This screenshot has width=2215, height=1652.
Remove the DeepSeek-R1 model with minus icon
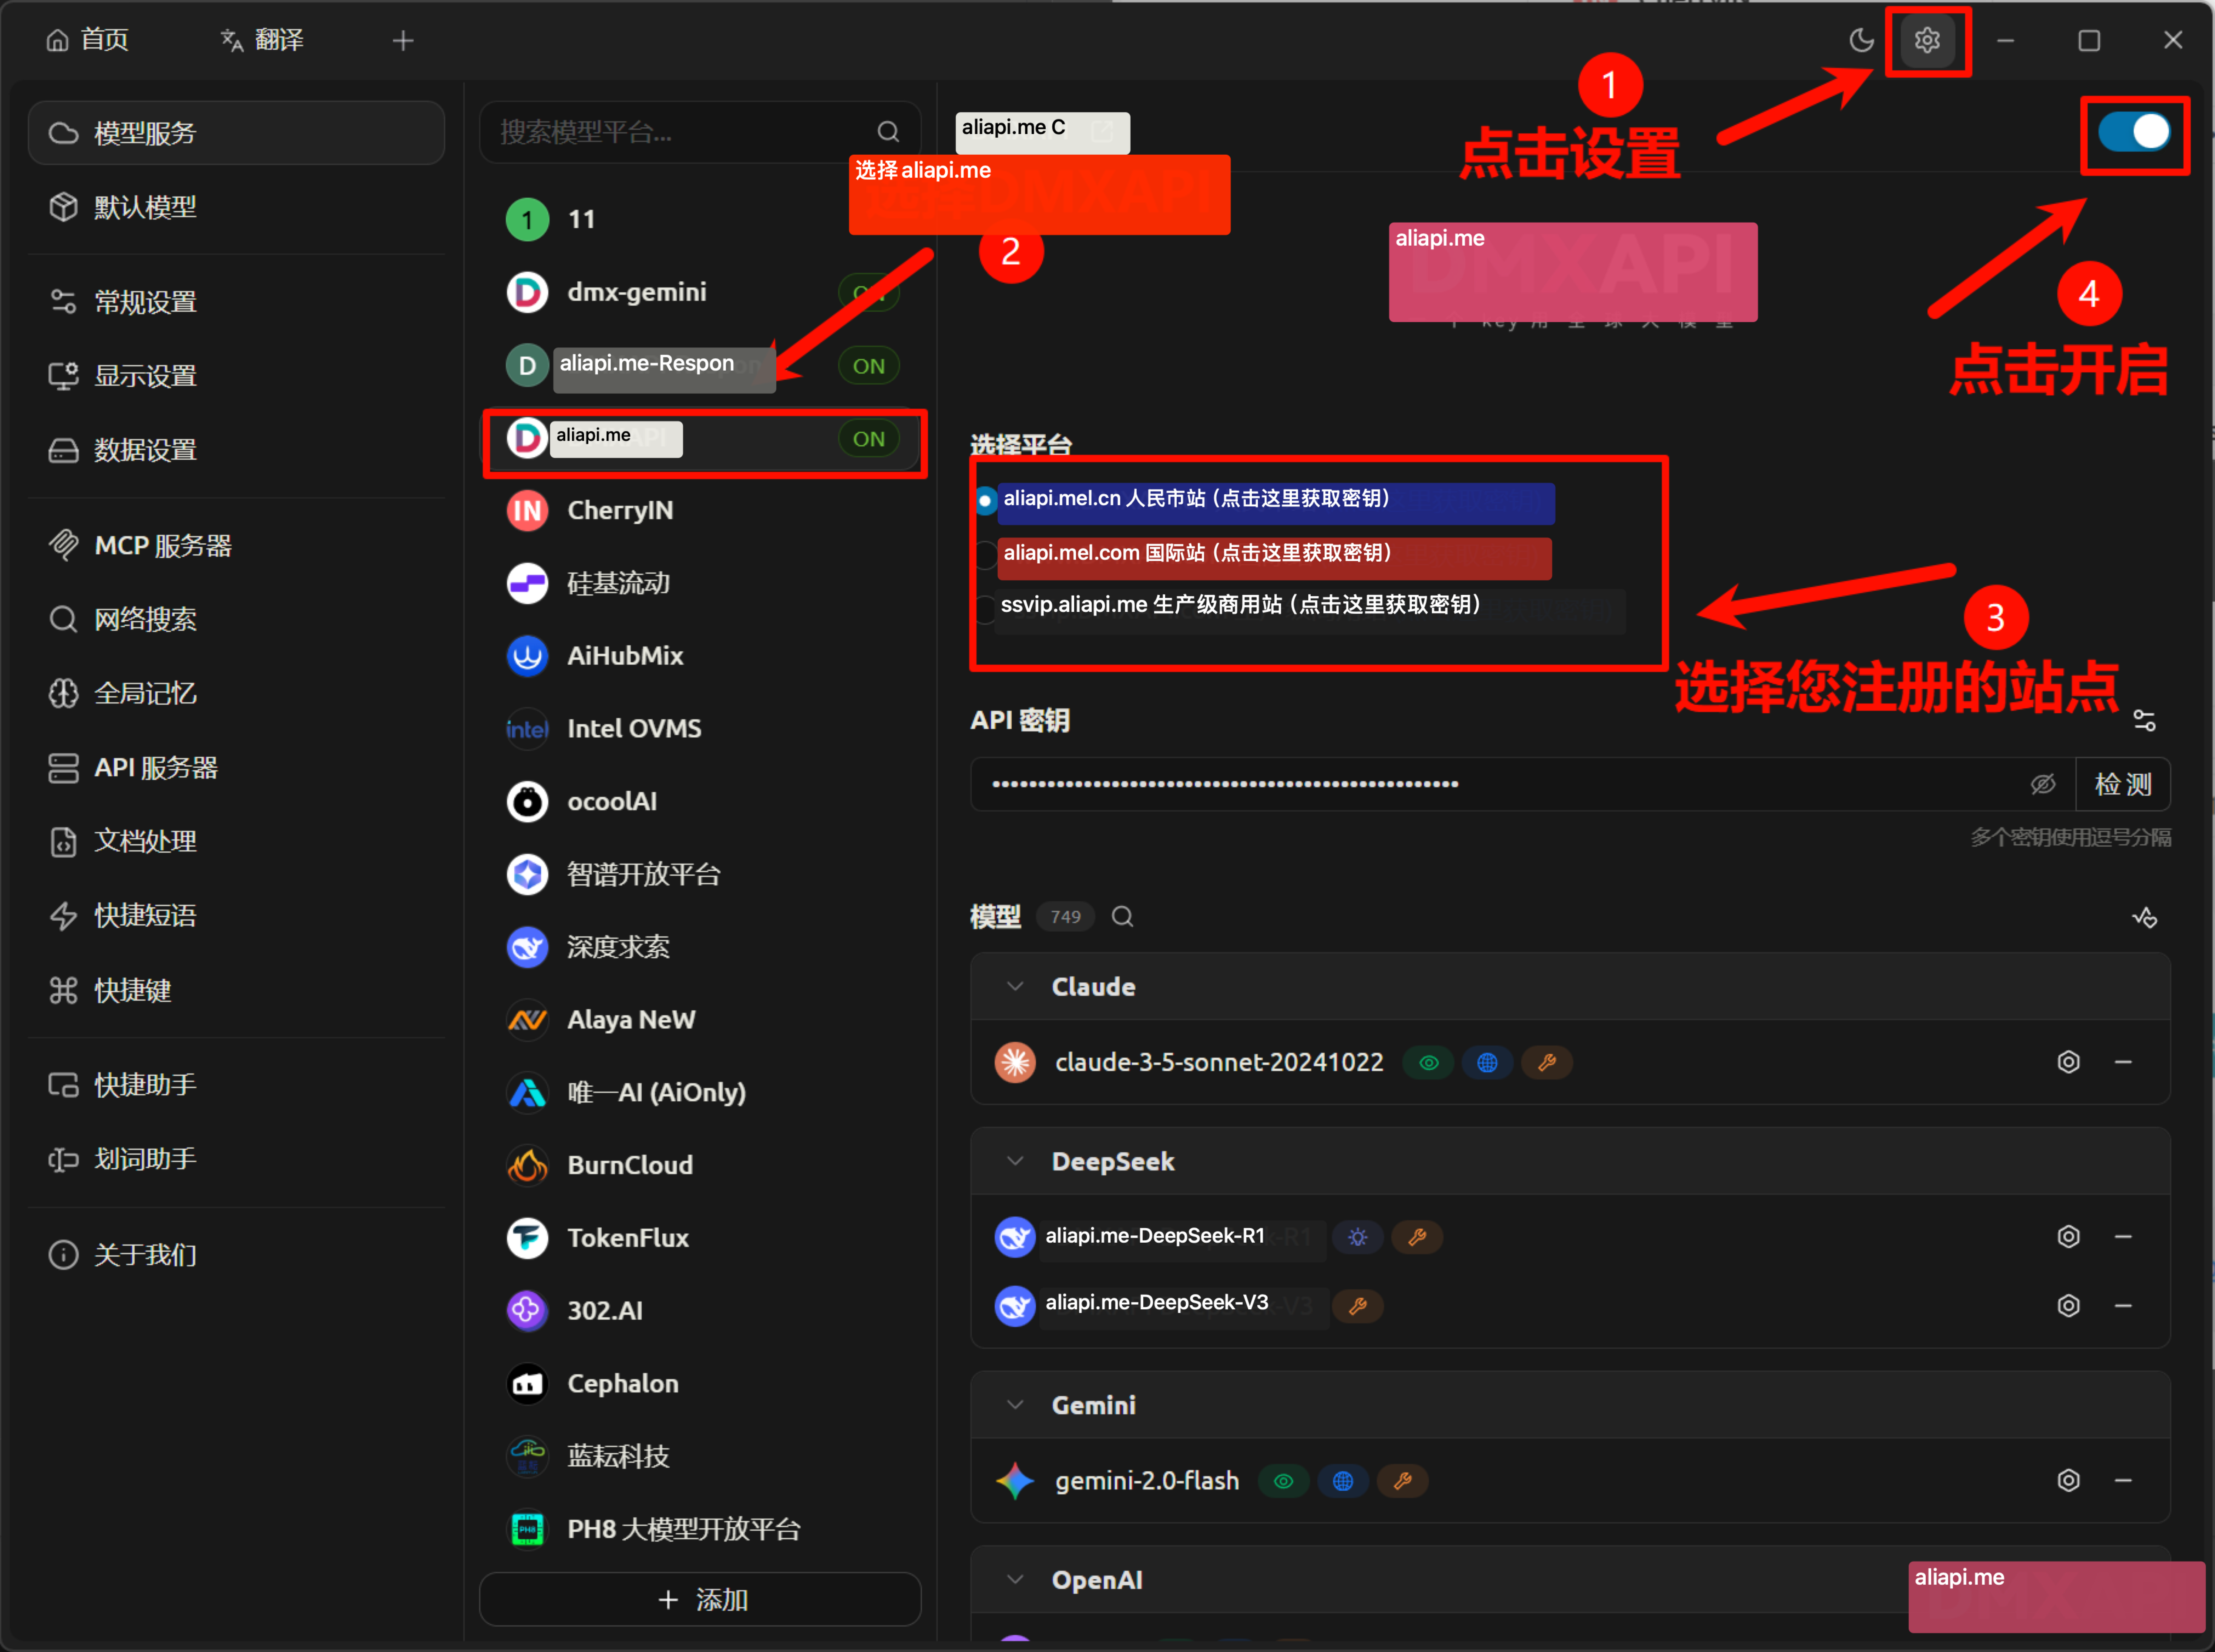2123,1237
